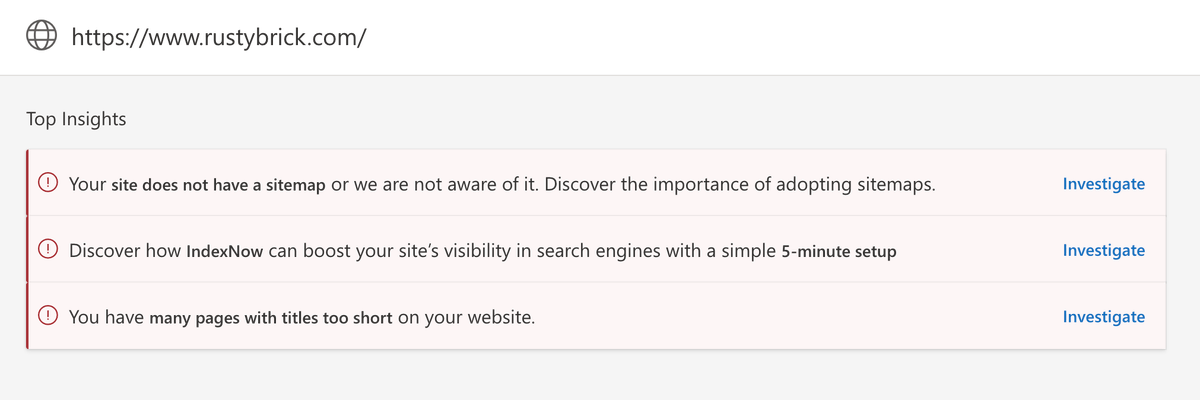
Task: Click the alert icon for titles too short
Action: coord(48,317)
